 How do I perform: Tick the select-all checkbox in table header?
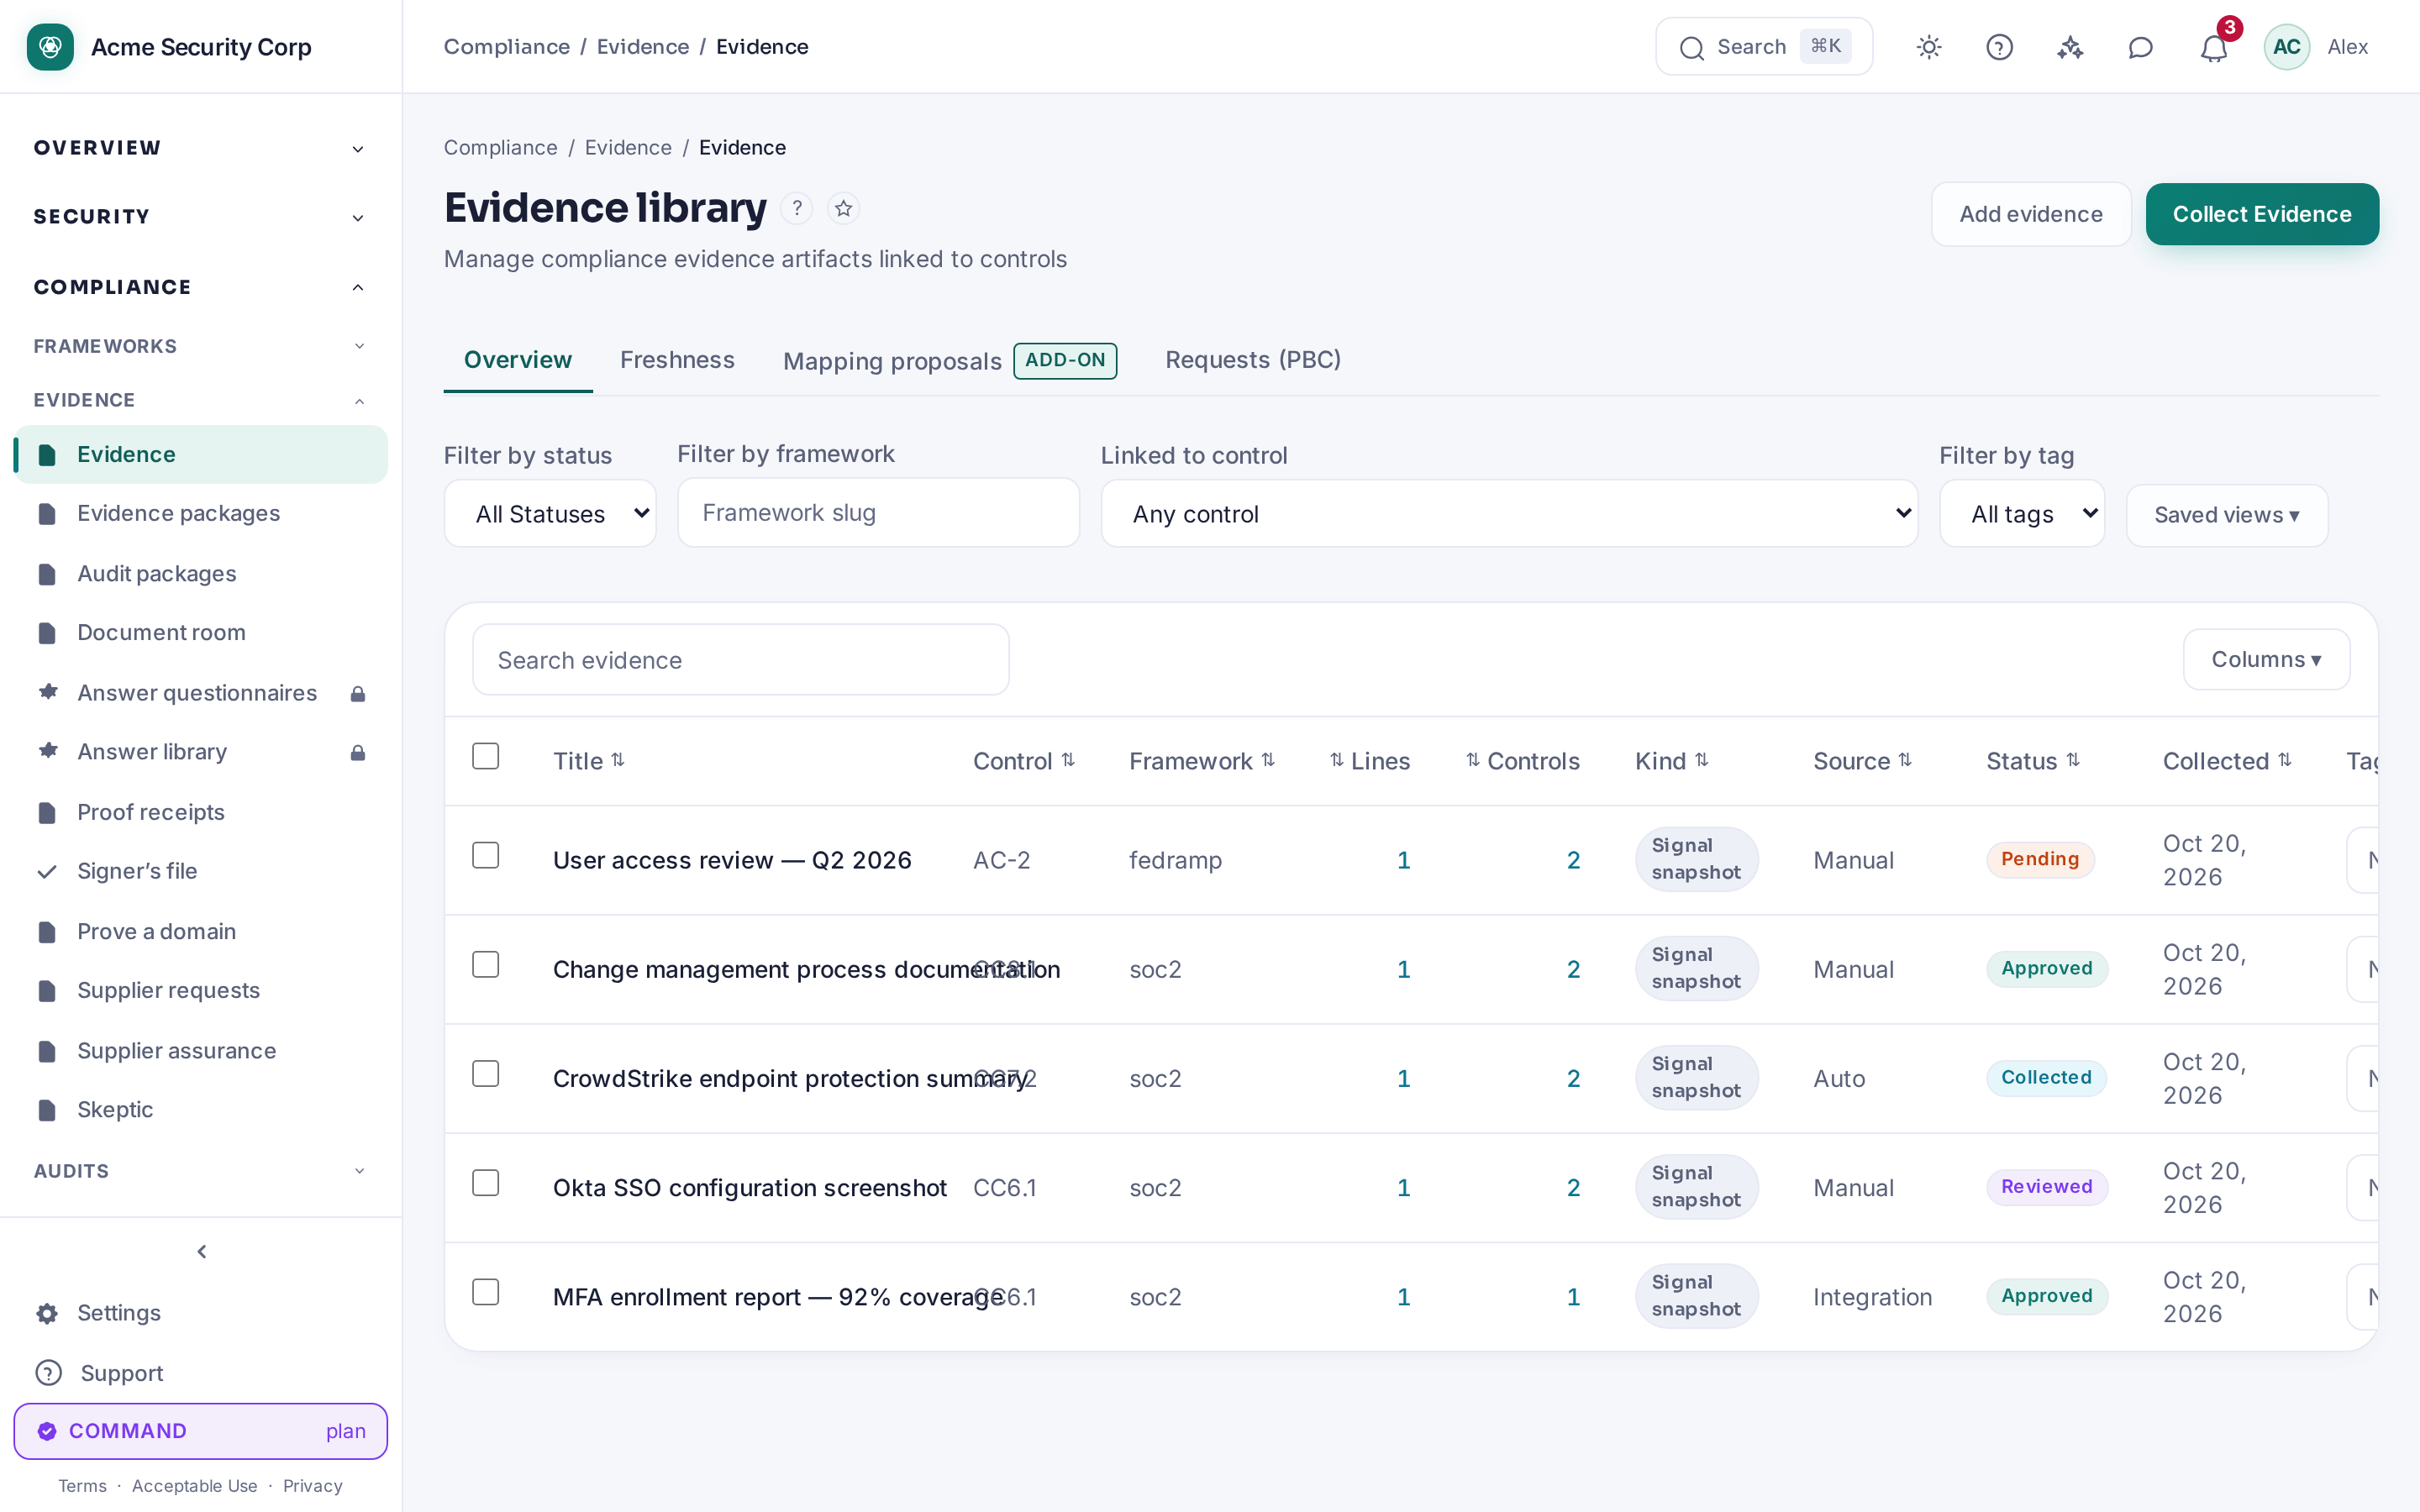tap(485, 756)
